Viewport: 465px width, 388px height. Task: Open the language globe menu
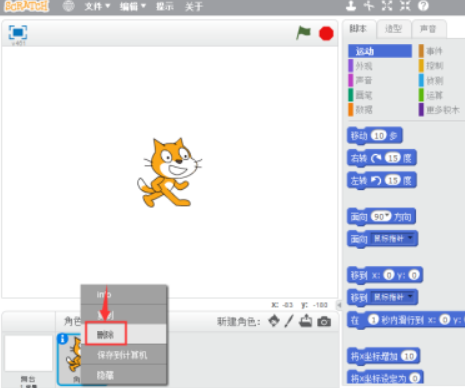pyautogui.click(x=69, y=6)
